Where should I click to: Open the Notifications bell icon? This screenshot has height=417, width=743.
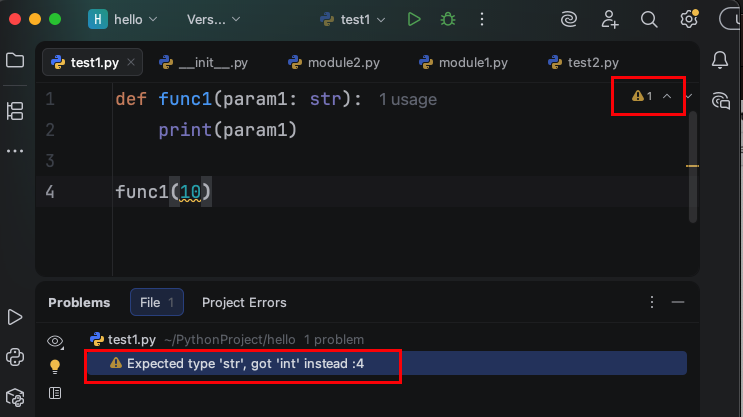pos(719,61)
